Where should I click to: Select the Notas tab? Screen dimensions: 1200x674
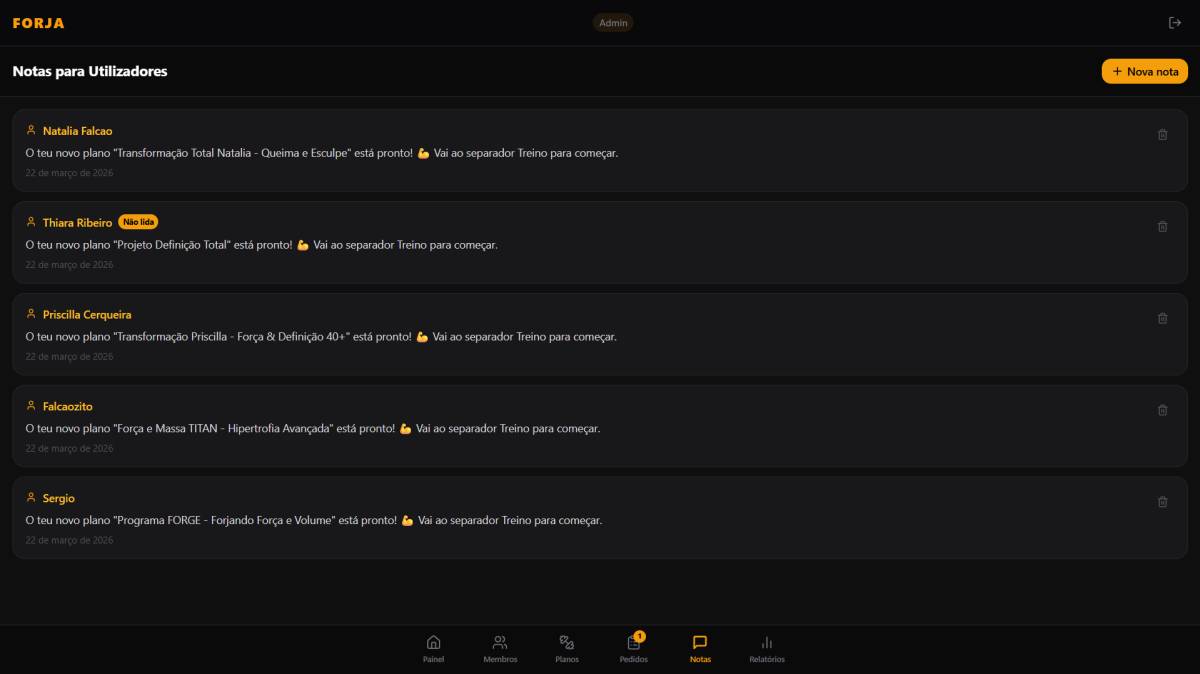pos(700,649)
